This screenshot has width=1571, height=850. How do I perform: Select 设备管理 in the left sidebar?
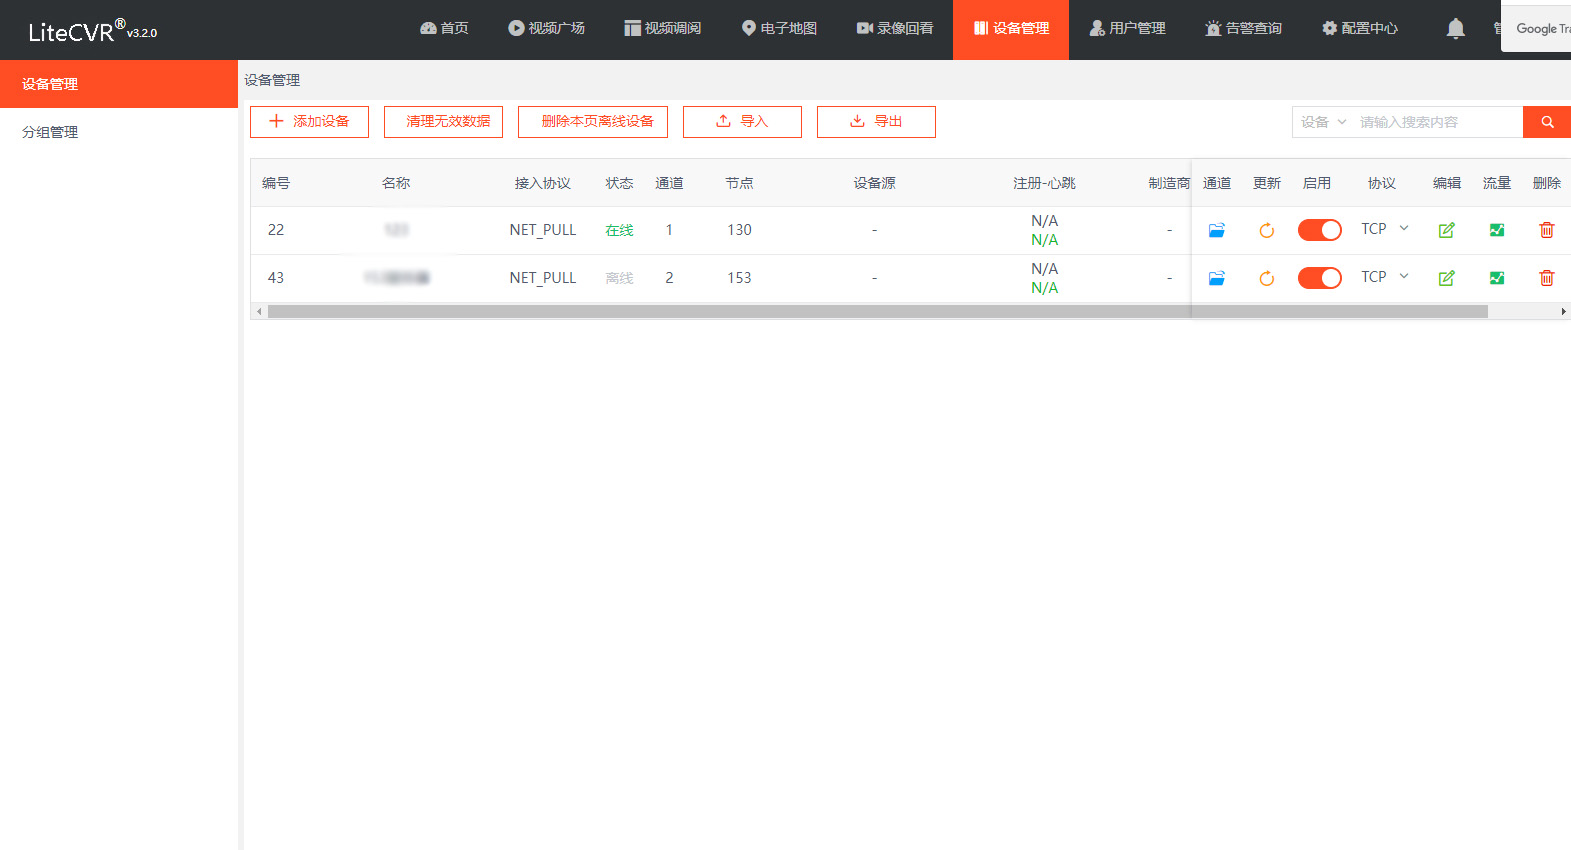[119, 84]
